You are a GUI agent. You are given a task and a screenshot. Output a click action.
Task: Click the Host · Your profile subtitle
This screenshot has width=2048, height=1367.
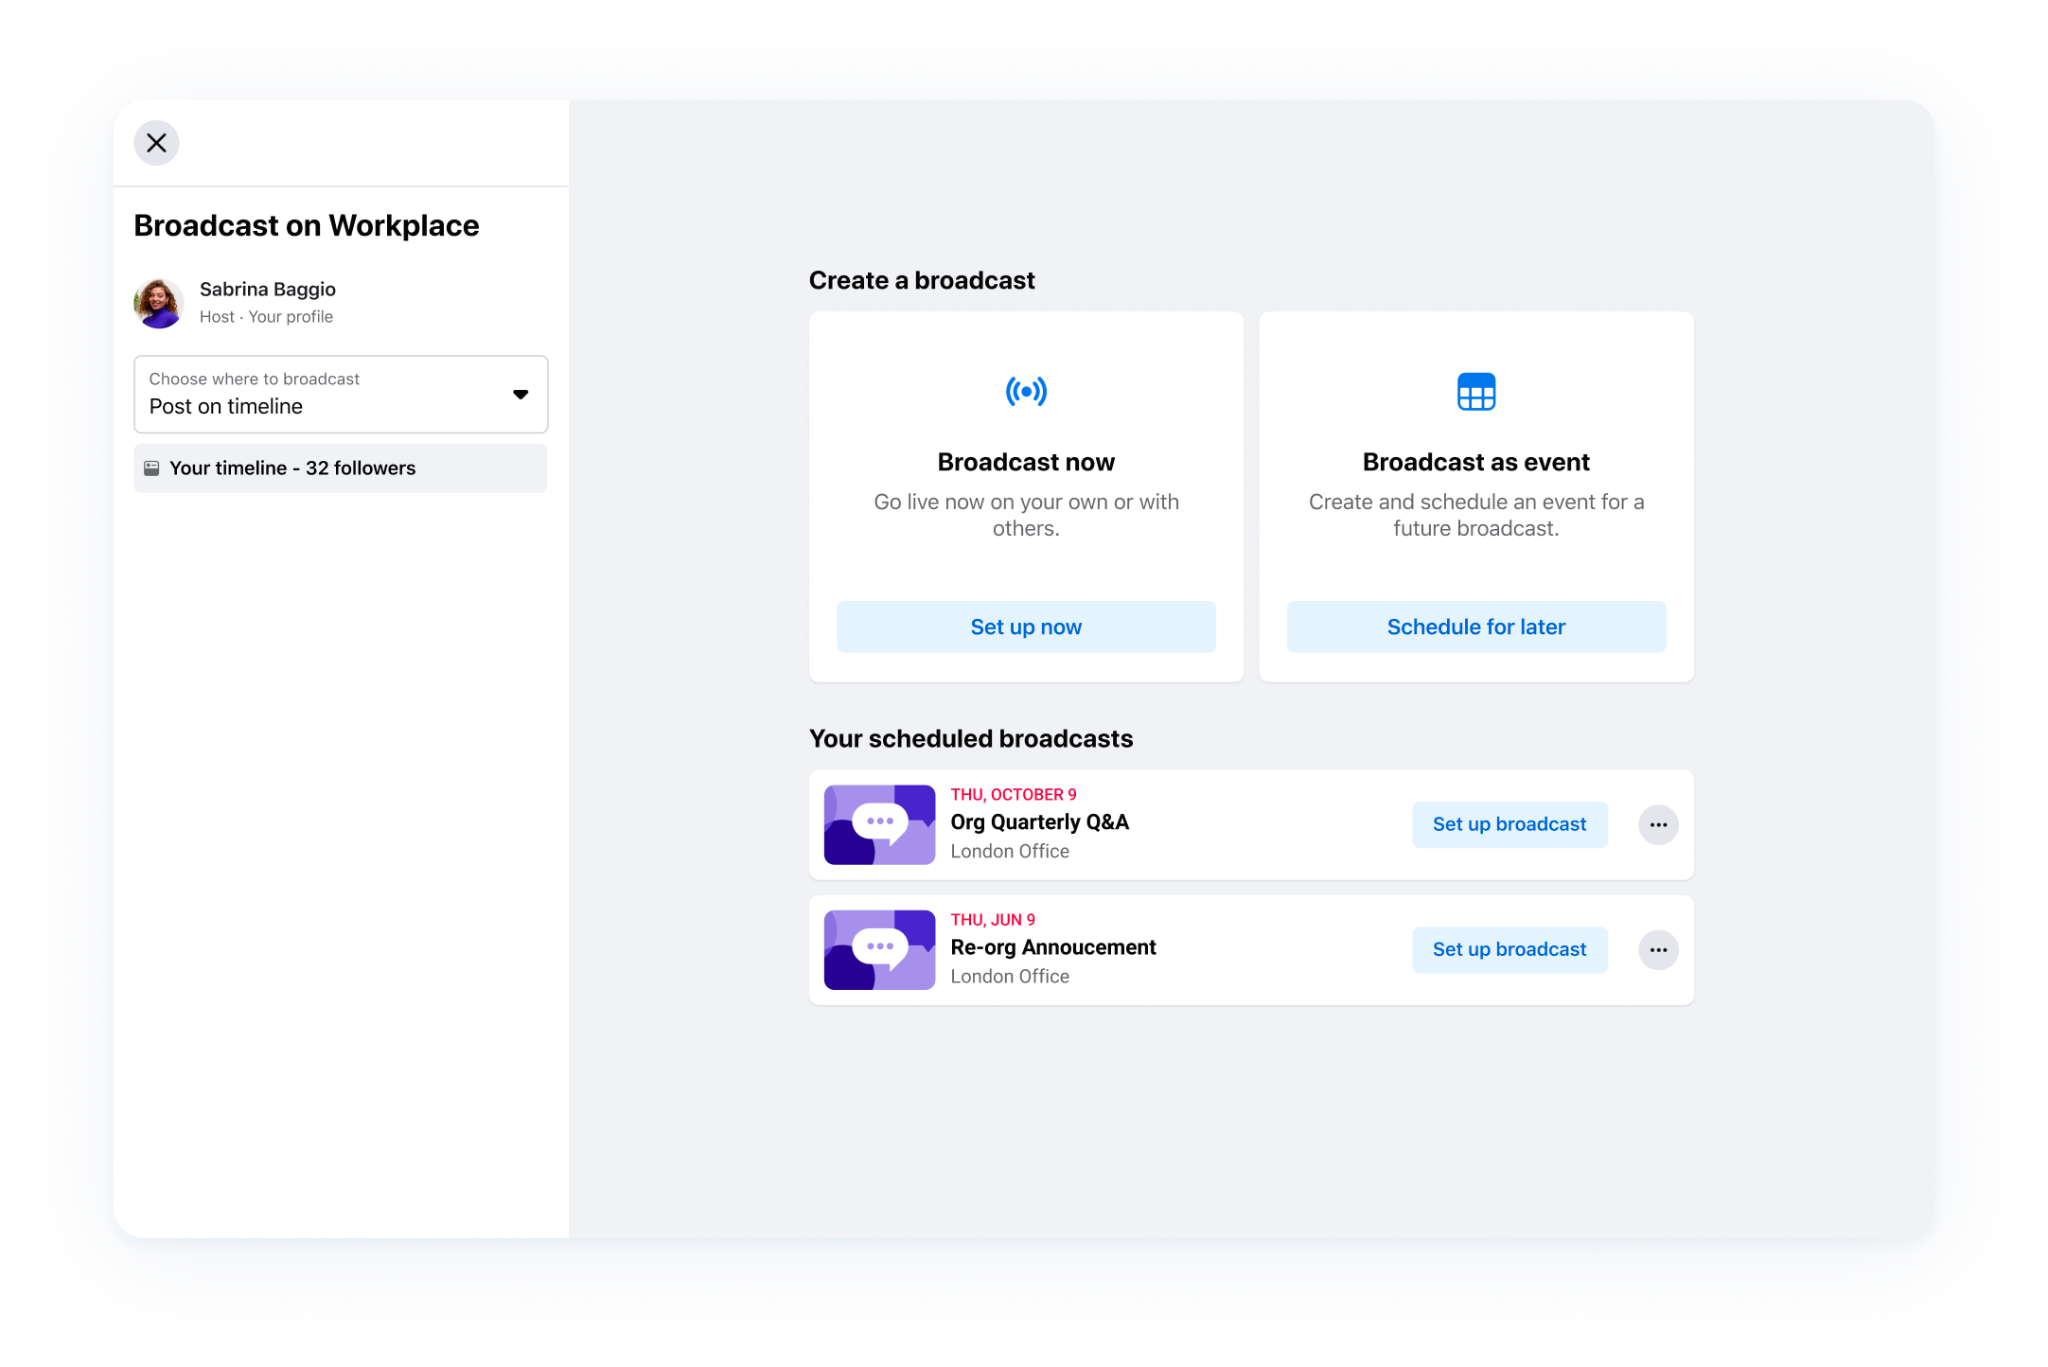tap(266, 316)
